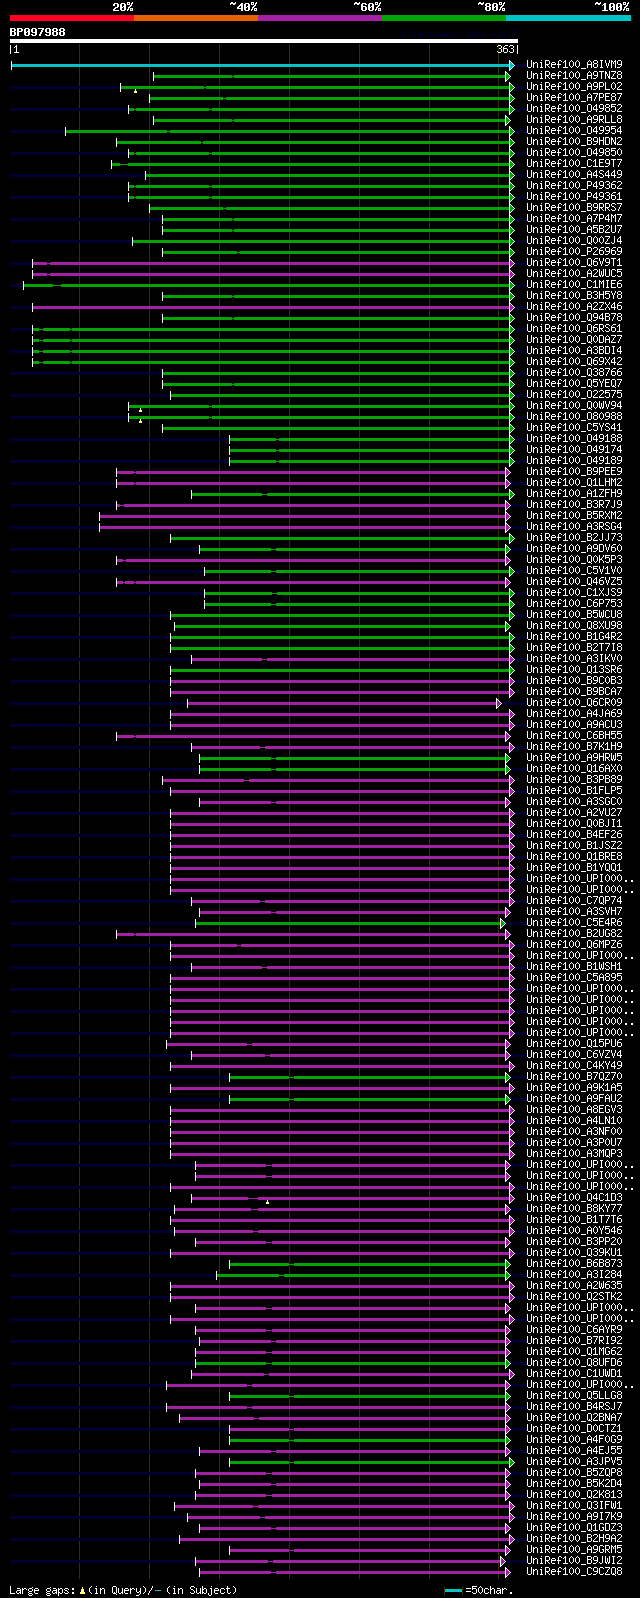This screenshot has height=1598, width=640.
Task: Click UniRef100_Q15PU6 entry
Action: click(x=574, y=1044)
